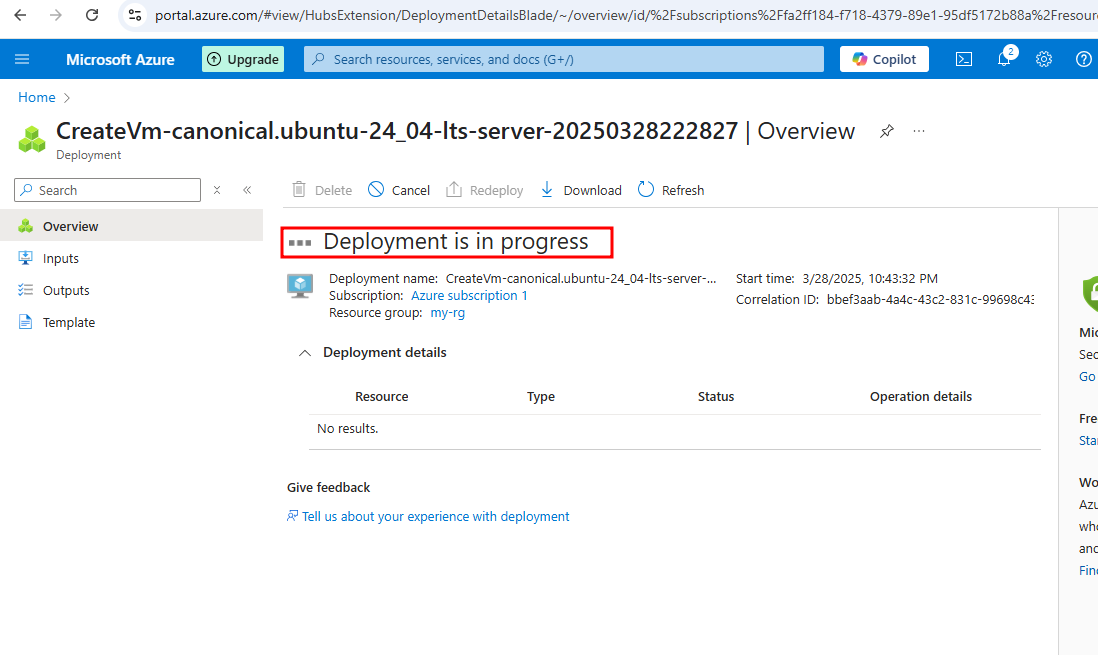Open Copilot
The width and height of the screenshot is (1098, 655).
[x=884, y=60]
